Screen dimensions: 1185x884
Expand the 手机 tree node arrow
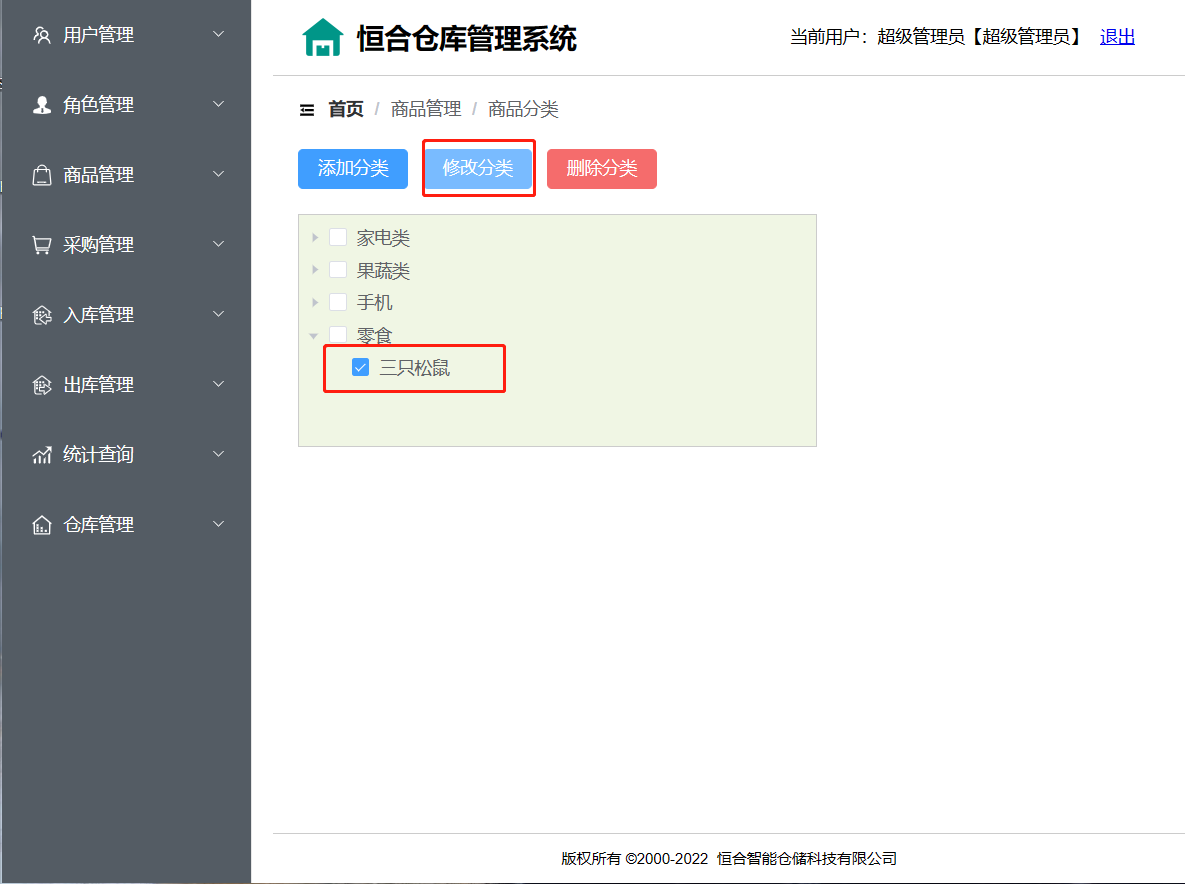point(315,302)
